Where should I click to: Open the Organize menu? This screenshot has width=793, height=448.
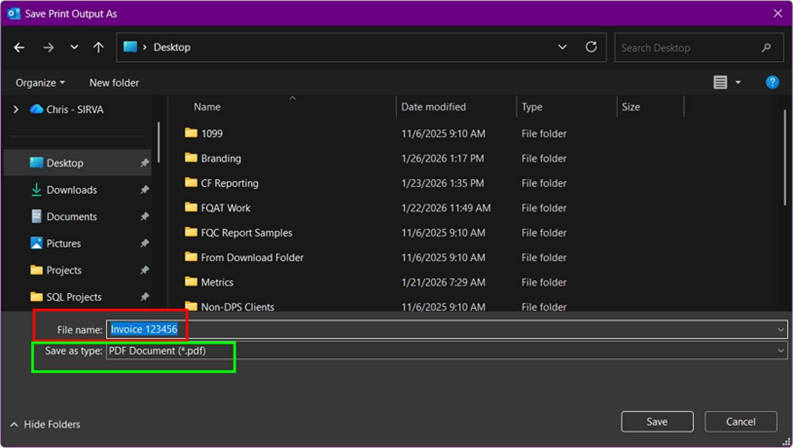[x=40, y=83]
